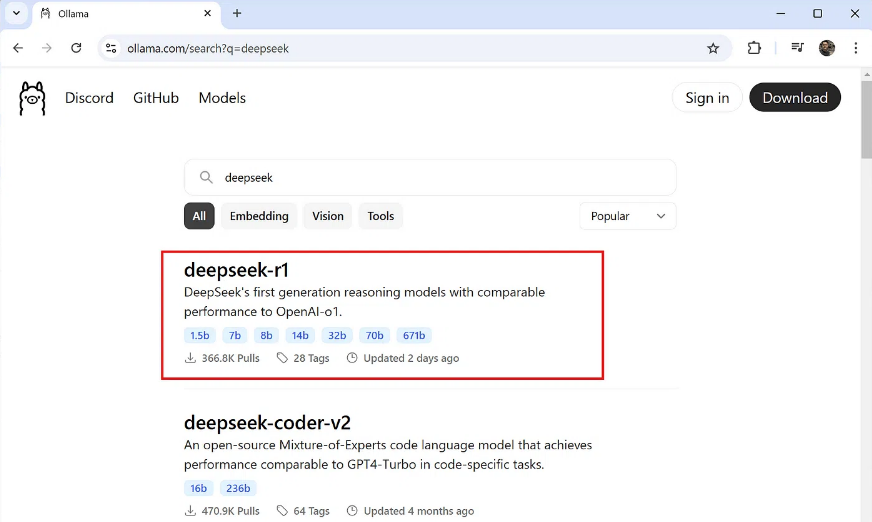View site information icon in address bar
This screenshot has width=872, height=522.
[x=111, y=48]
